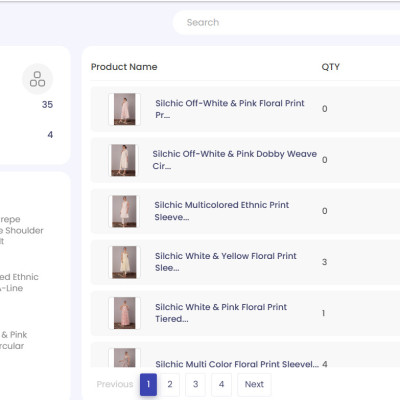Click the Next pagination button
This screenshot has width=400, height=400.
254,384
